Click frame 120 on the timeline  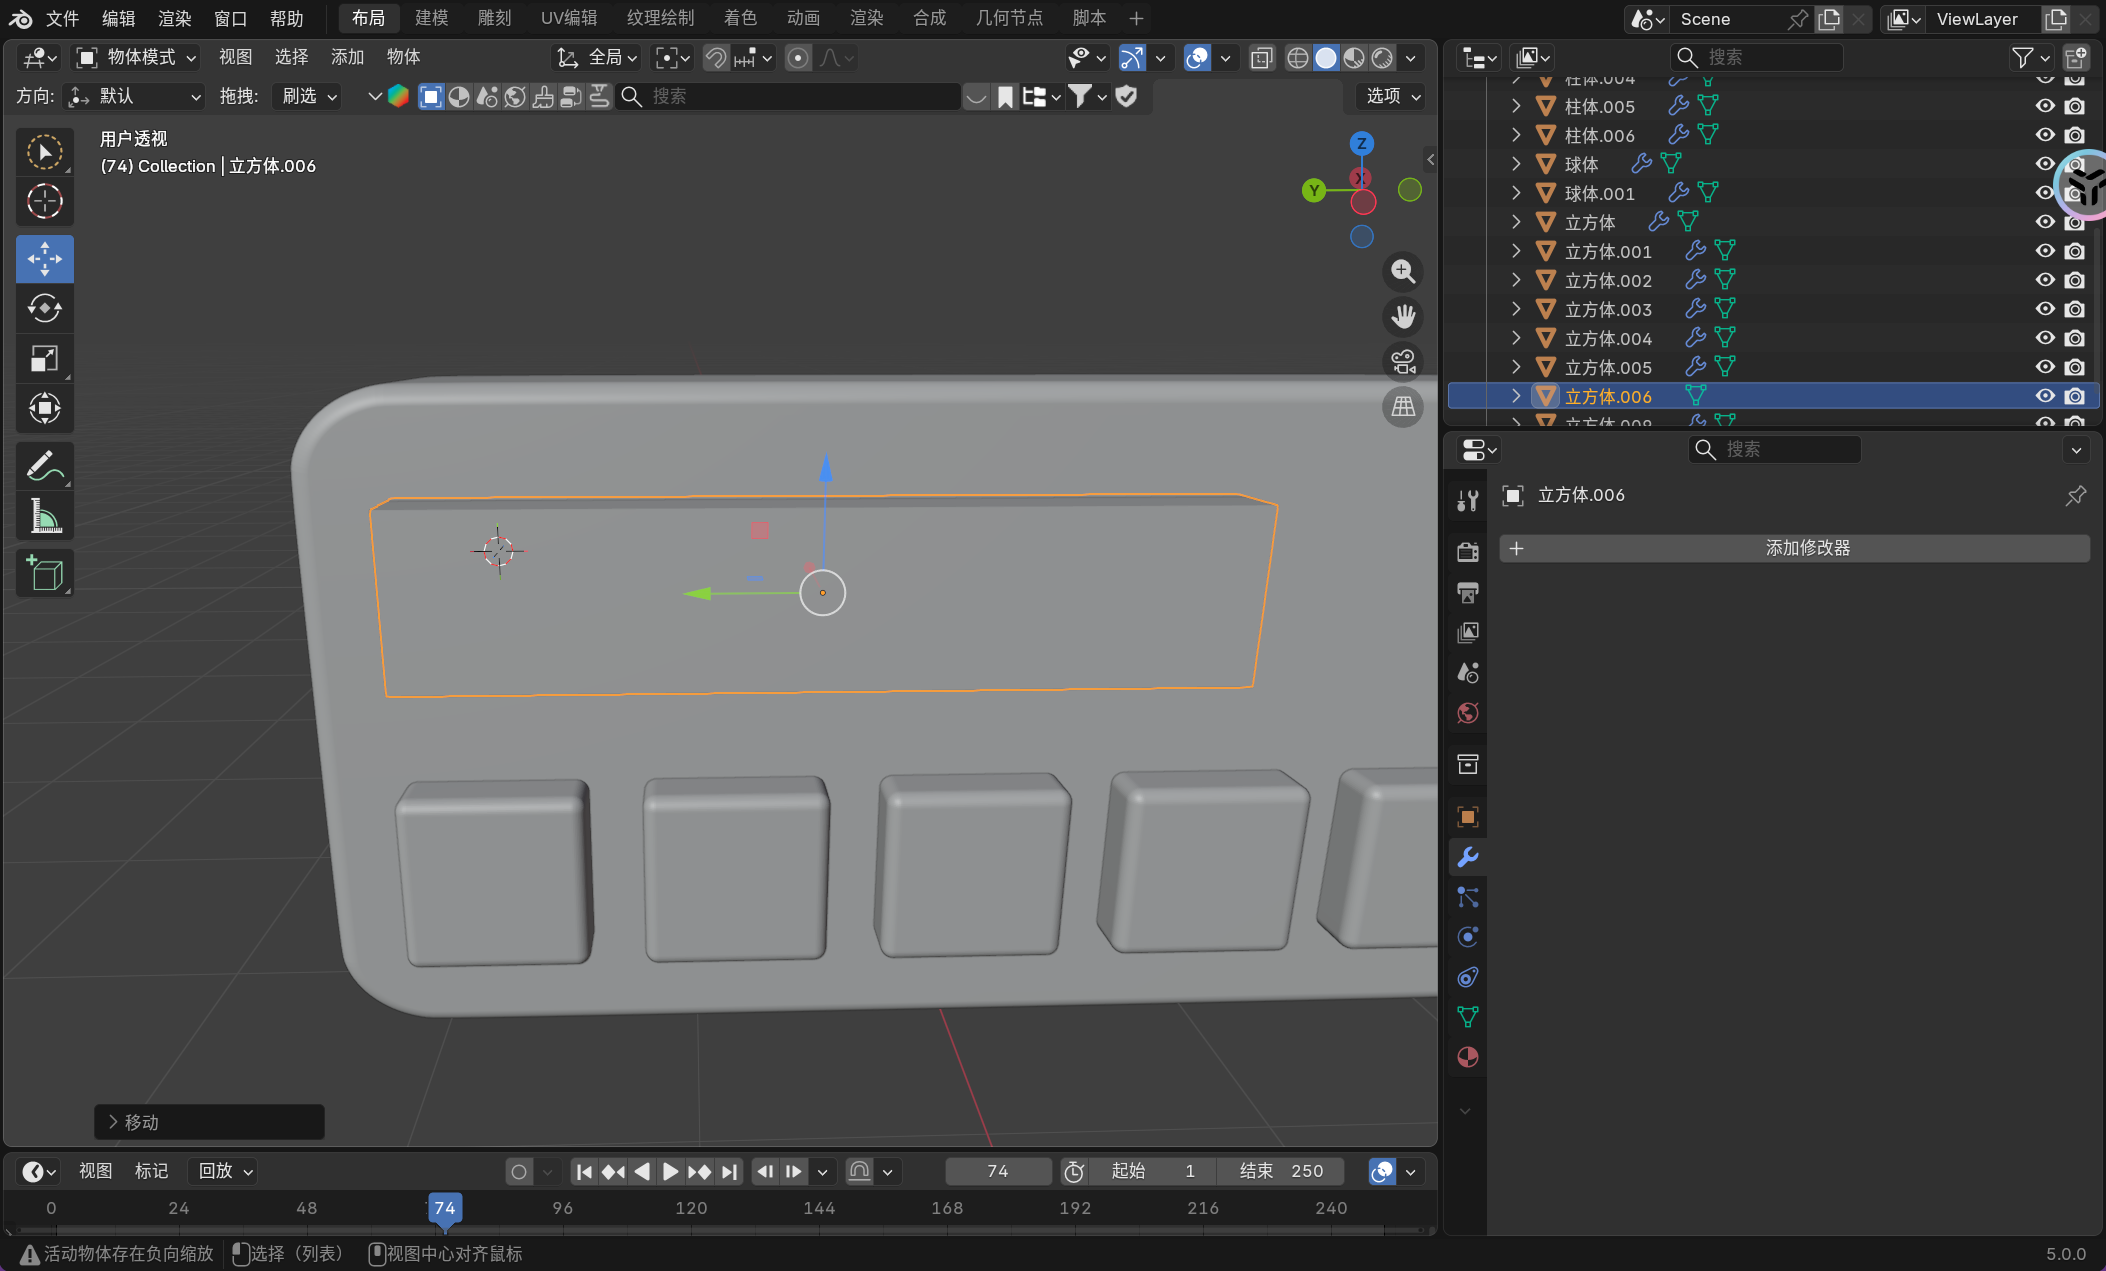coord(691,1208)
